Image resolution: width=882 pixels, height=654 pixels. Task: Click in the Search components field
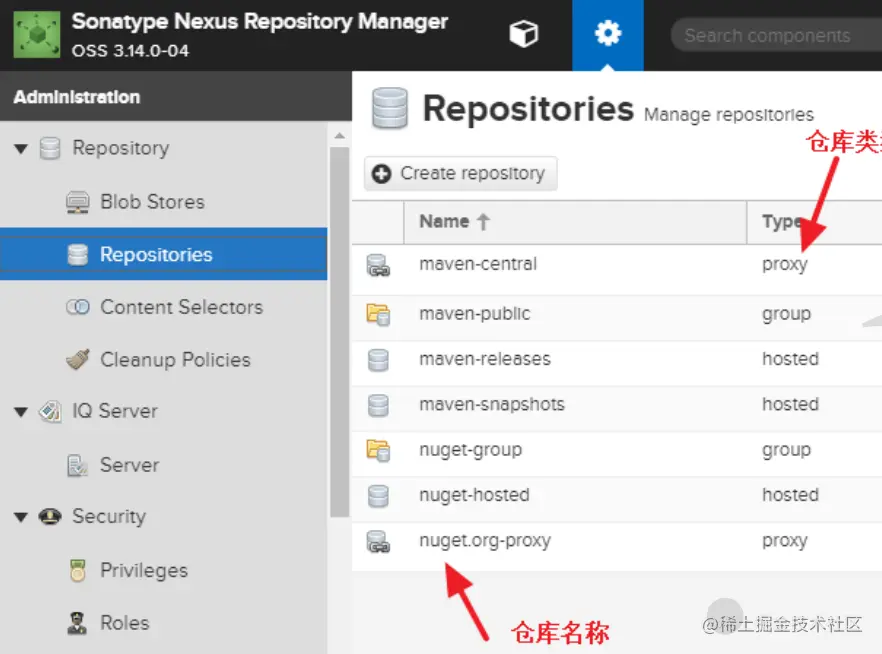[x=777, y=35]
